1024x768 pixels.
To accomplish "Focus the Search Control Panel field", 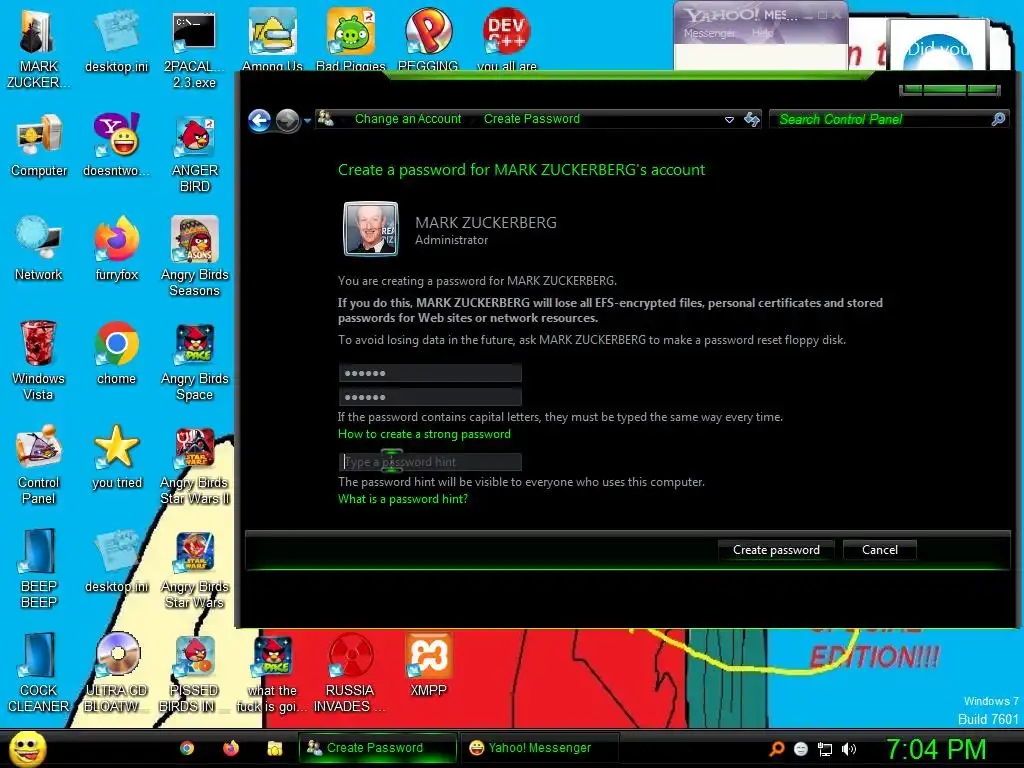I will 882,119.
